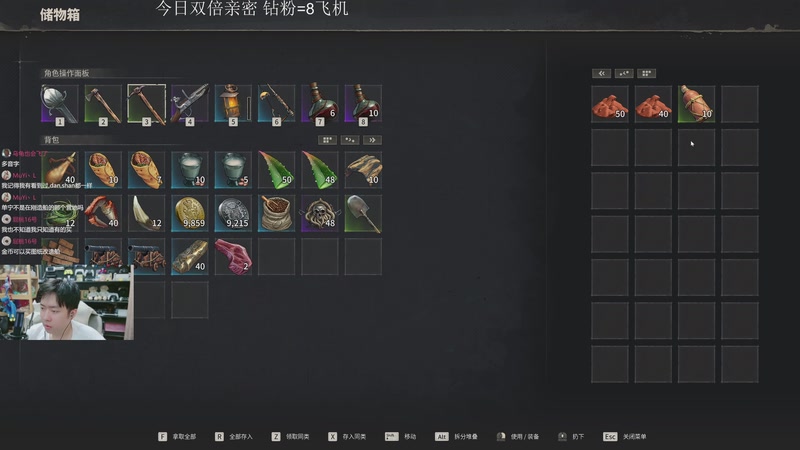800x450 pixels.
Task: Click the aloe leaf stack of 50
Action: click(x=277, y=170)
